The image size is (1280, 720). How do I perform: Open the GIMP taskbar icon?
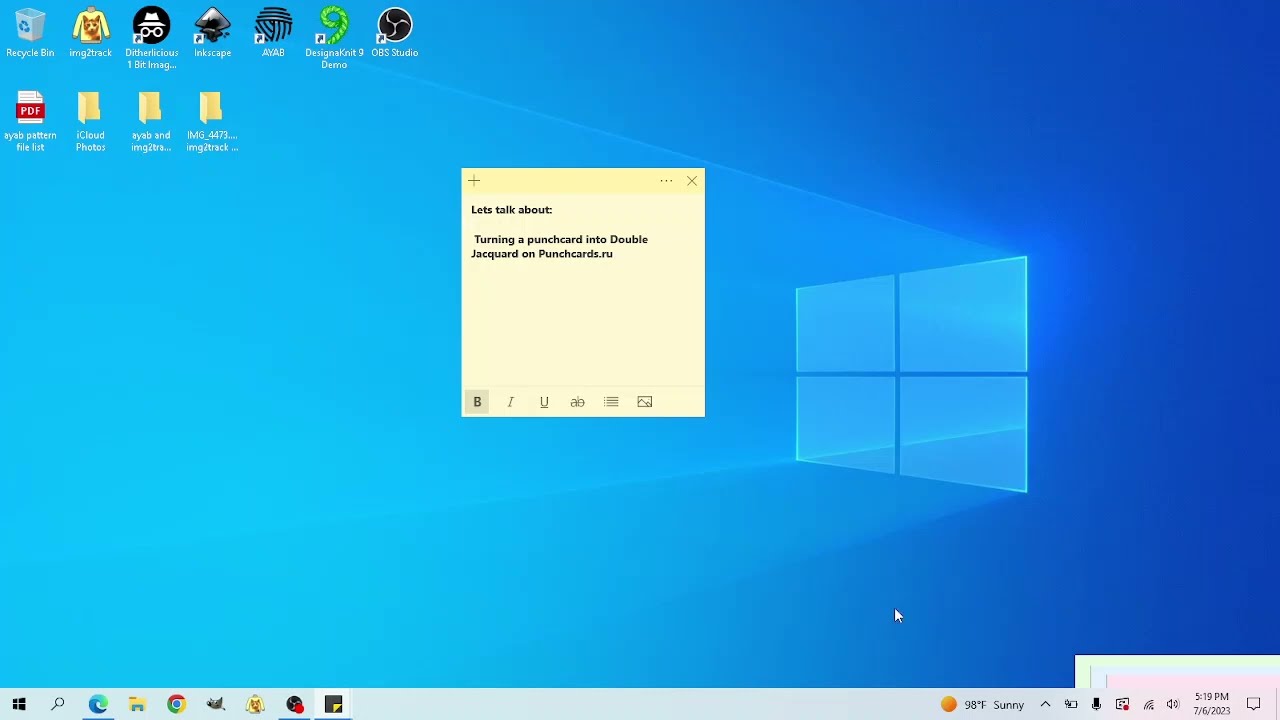215,705
